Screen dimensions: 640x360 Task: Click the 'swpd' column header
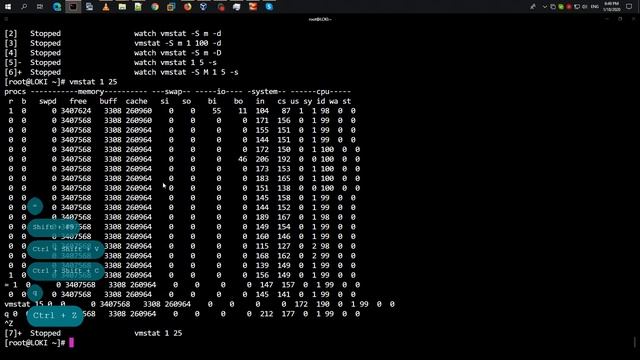click(48, 101)
